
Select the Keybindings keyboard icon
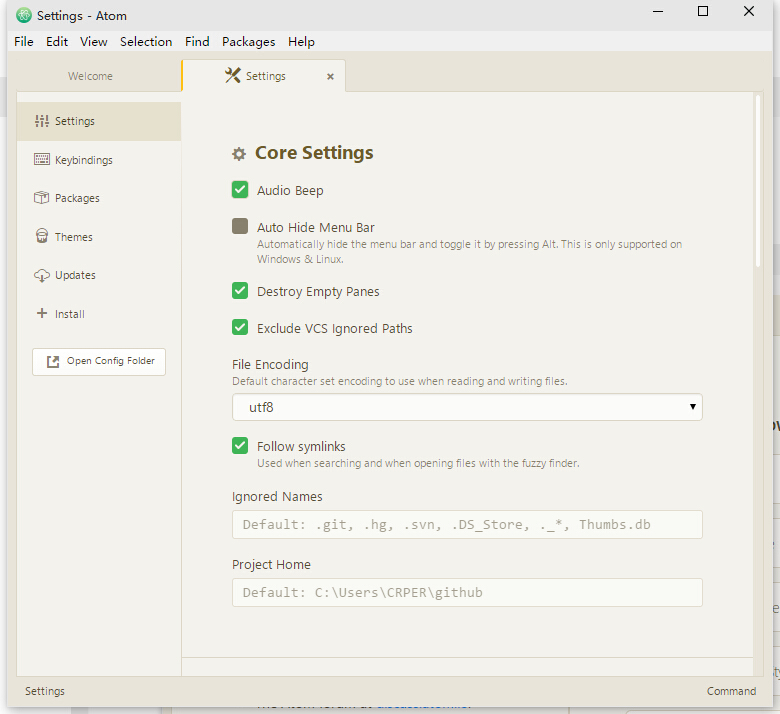(41, 160)
